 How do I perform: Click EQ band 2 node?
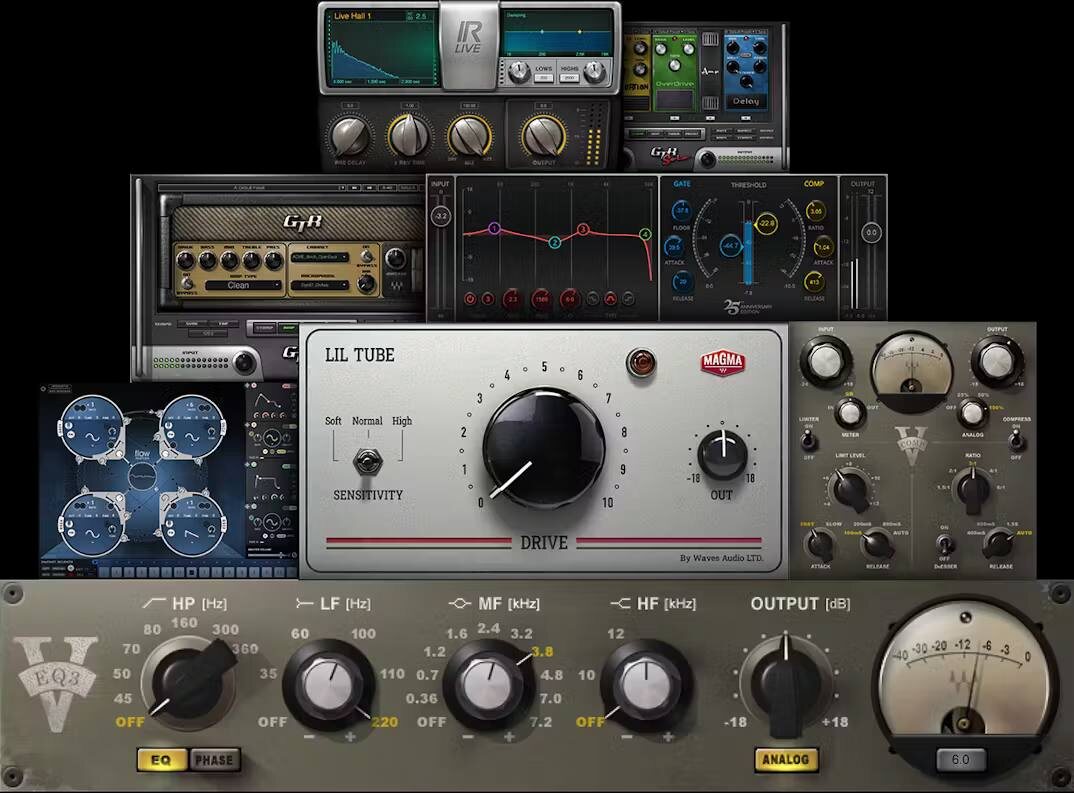pyautogui.click(x=555, y=242)
